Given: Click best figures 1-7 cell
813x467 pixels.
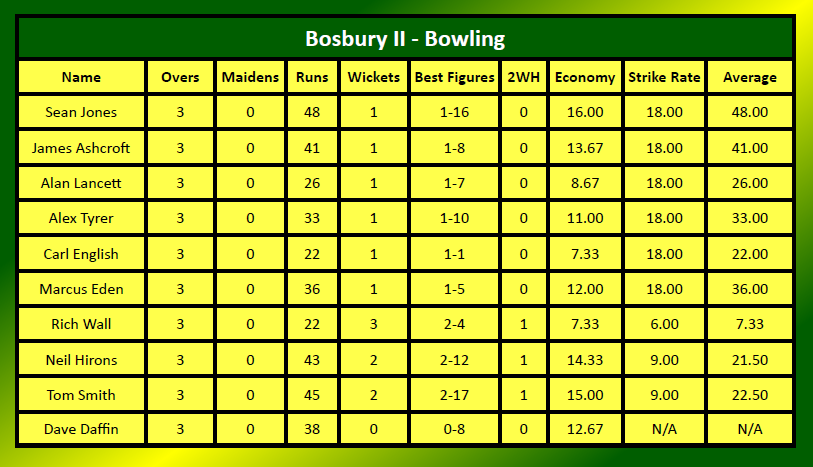Looking at the screenshot, I should [455, 183].
